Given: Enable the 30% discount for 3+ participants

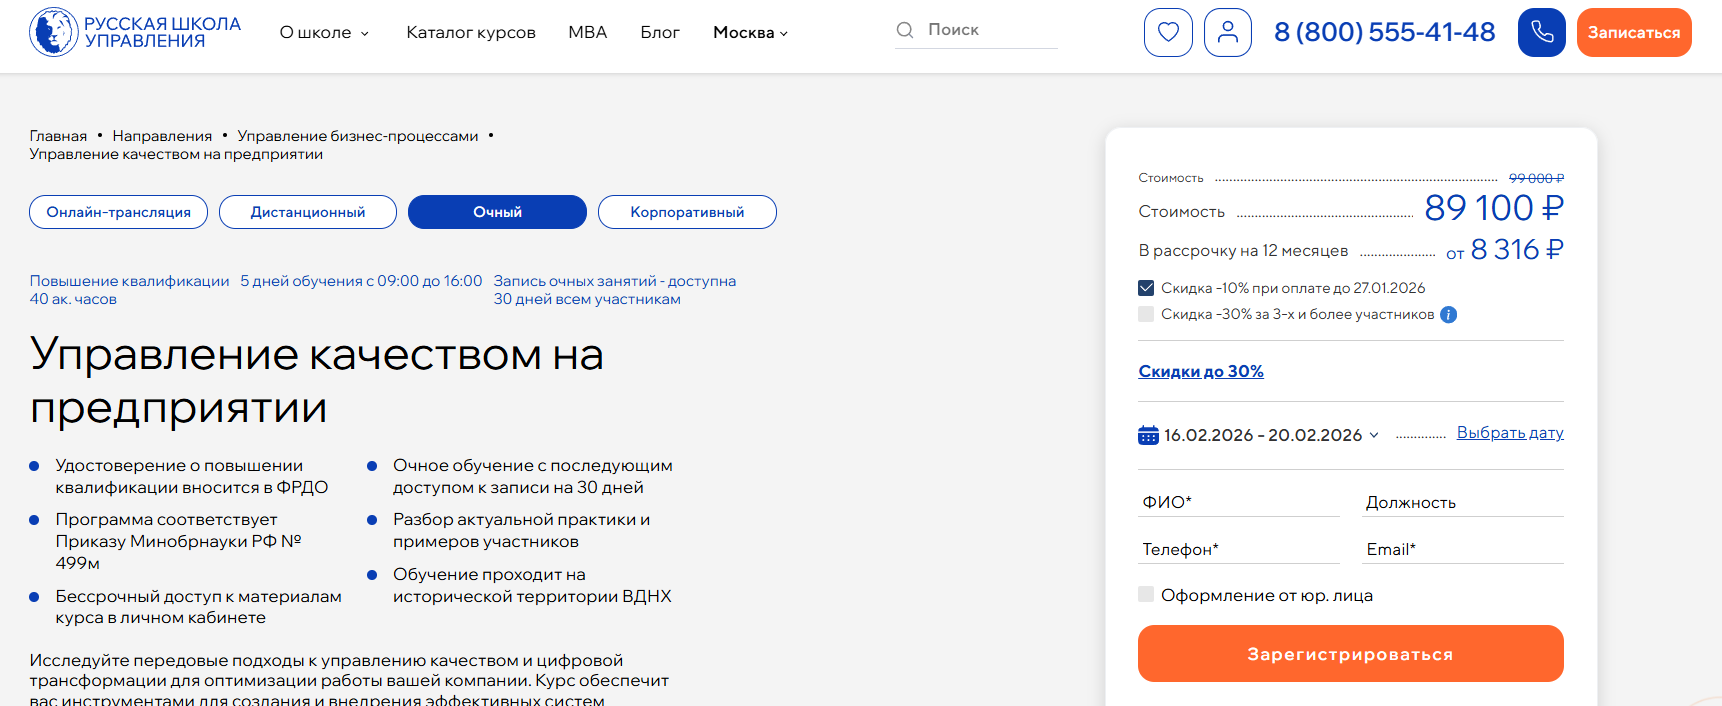Looking at the screenshot, I should pyautogui.click(x=1146, y=314).
